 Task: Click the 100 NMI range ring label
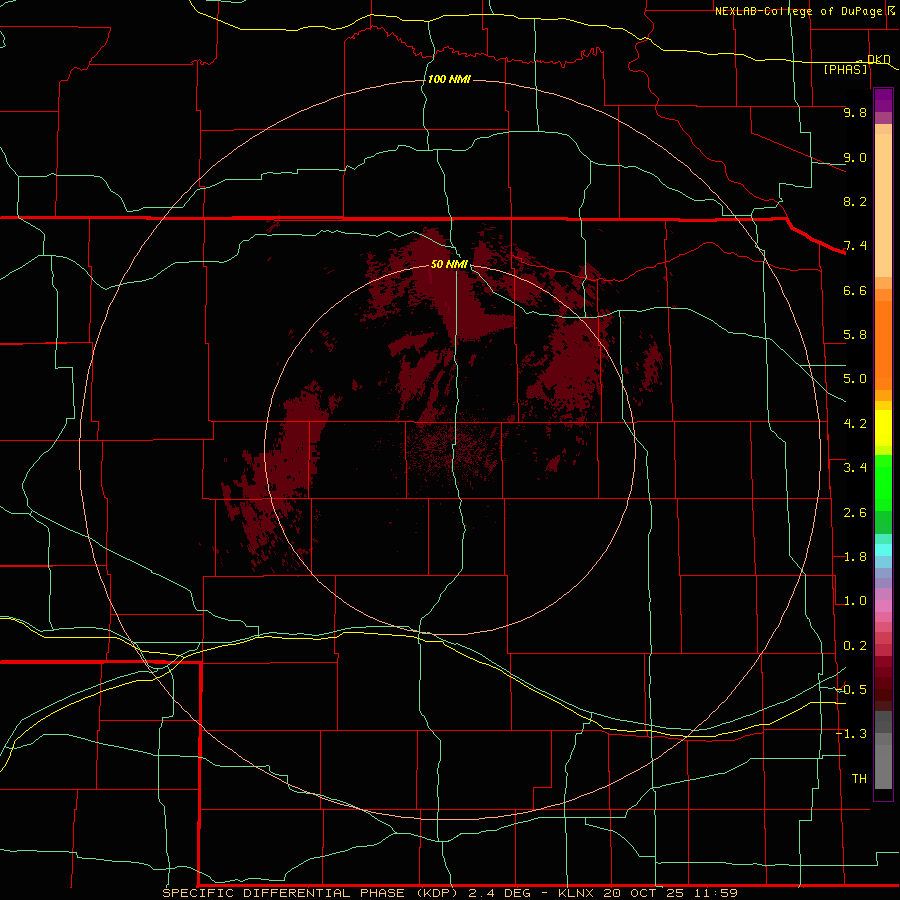[449, 79]
